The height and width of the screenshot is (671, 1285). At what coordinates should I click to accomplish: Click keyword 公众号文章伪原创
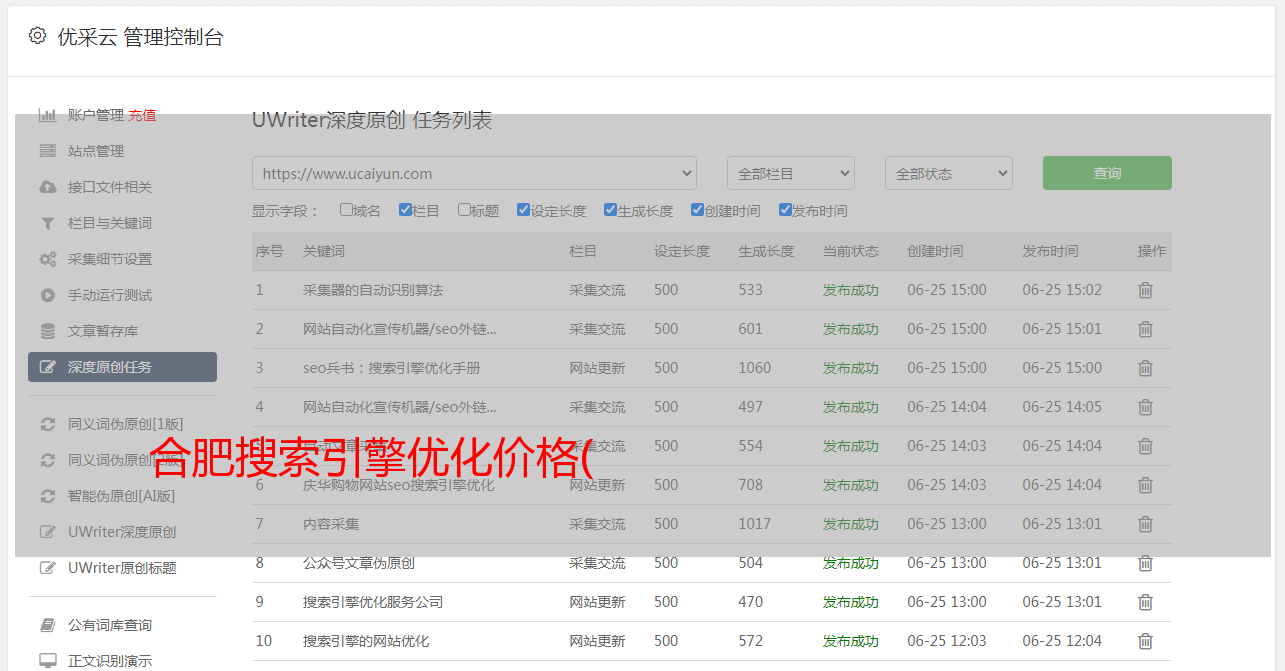(x=359, y=563)
